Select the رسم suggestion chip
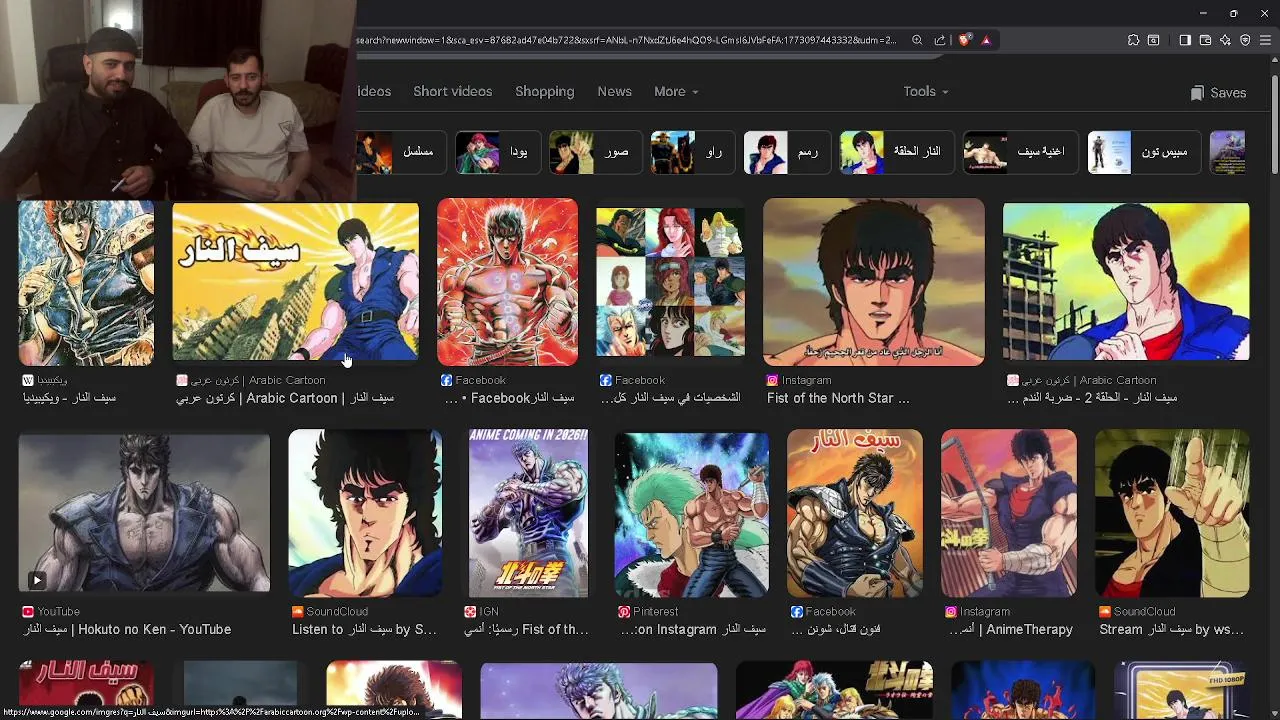The height and width of the screenshot is (720, 1280). pyautogui.click(x=787, y=152)
